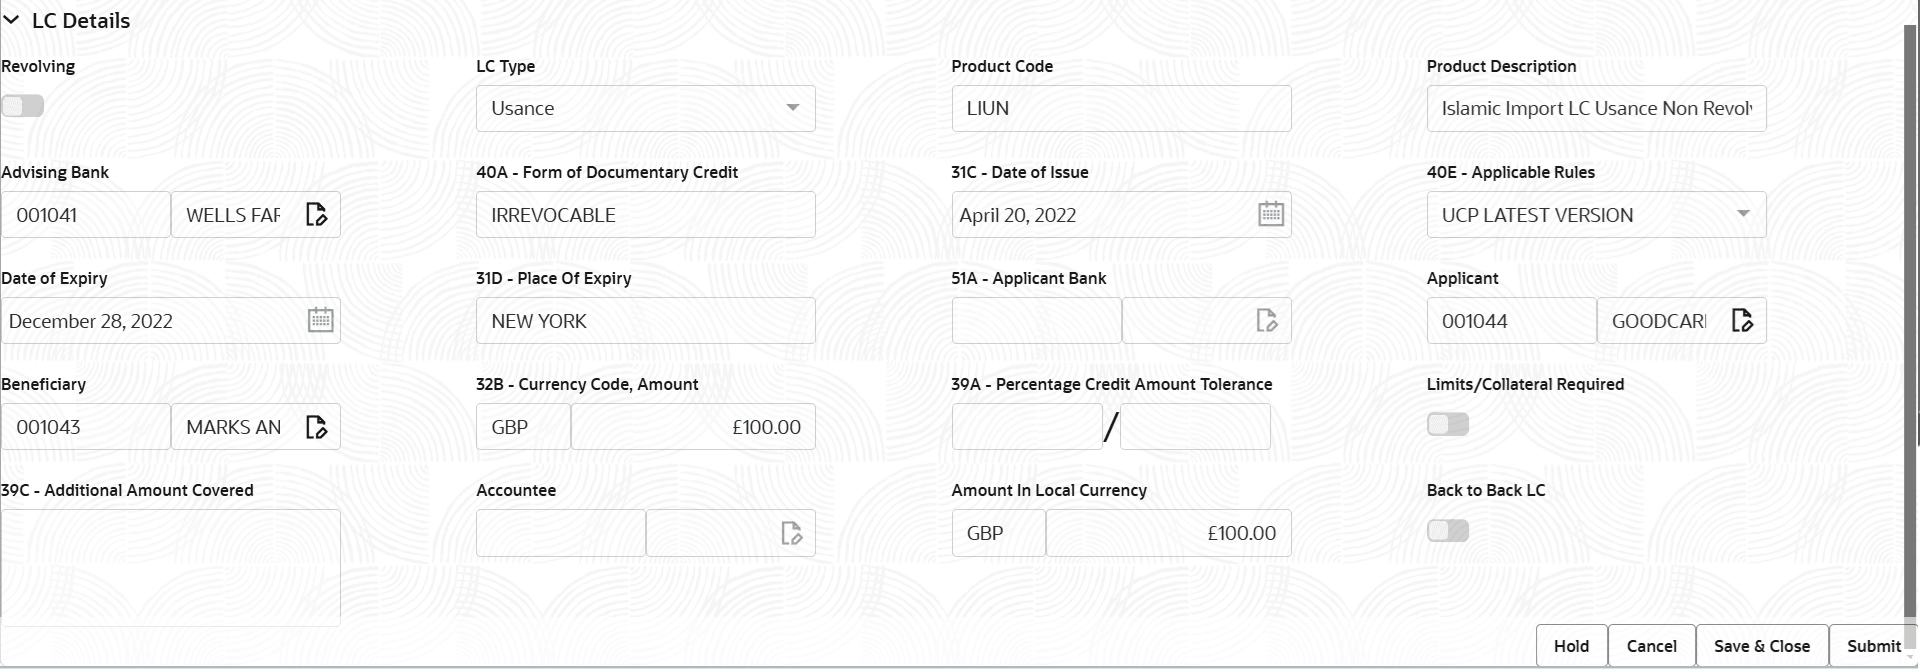Click the 39C Additional Amount Covered textbox
Image resolution: width=1920 pixels, height=669 pixels.
170,565
